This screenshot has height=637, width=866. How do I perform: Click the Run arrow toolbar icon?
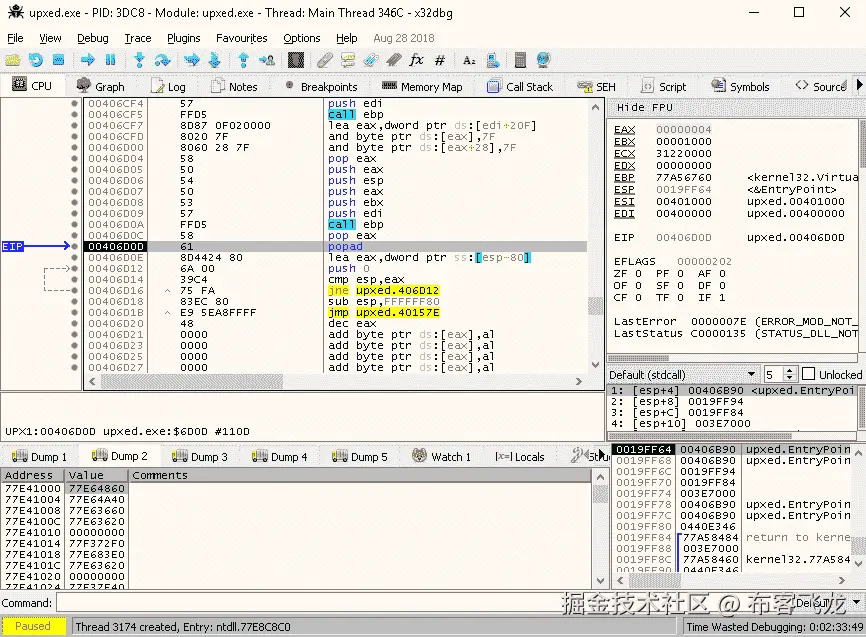[x=88, y=61]
